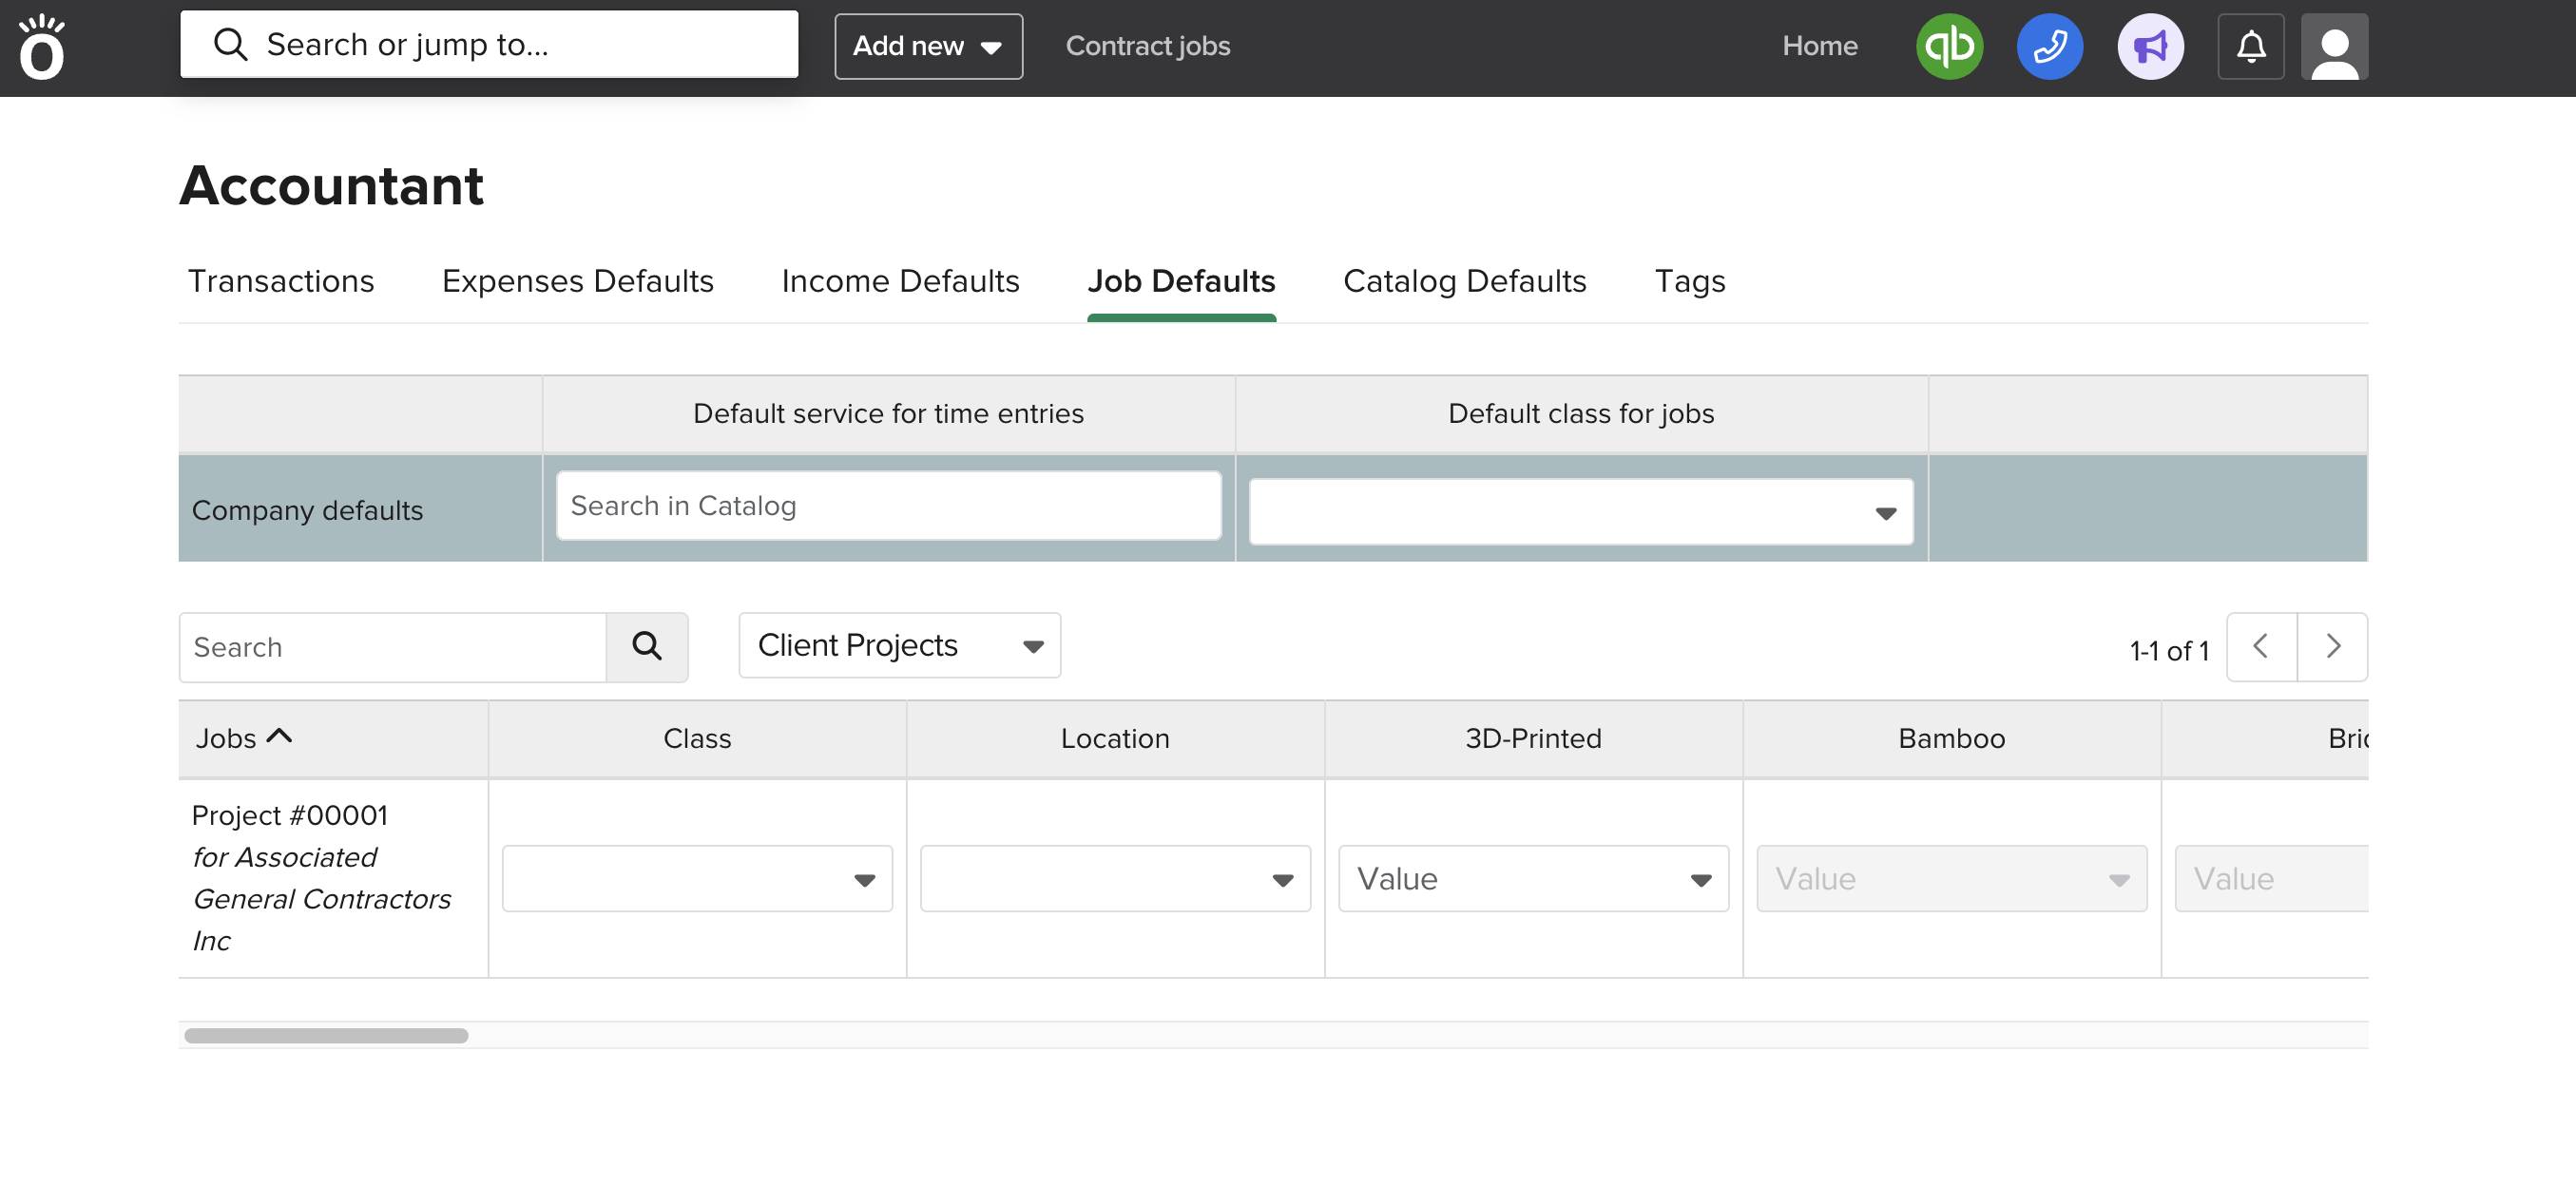
Task: Click the blue phone call icon
Action: click(x=2049, y=46)
